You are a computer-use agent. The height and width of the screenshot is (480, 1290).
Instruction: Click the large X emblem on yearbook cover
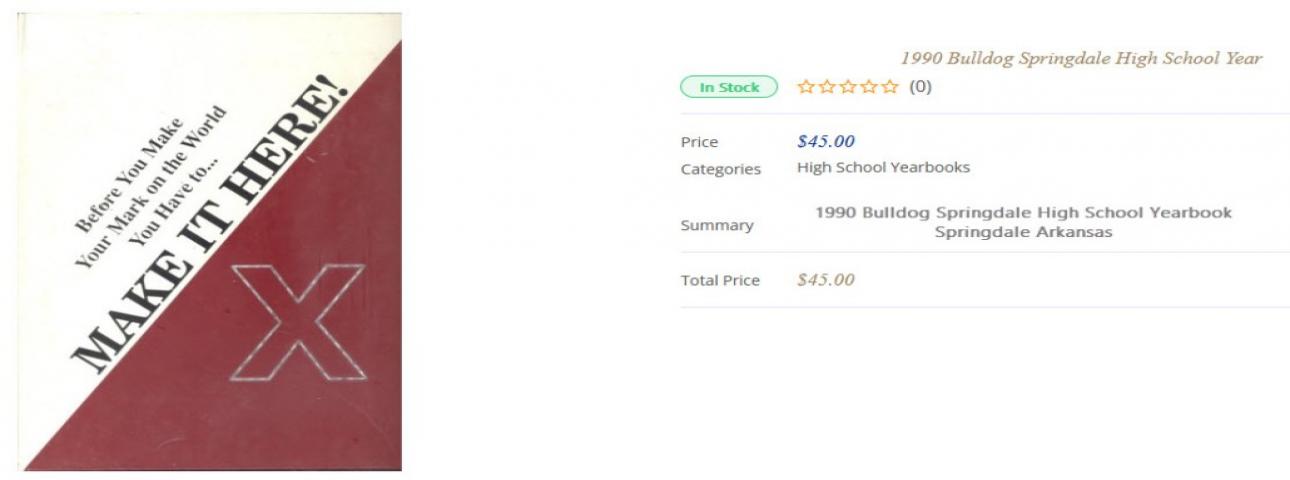click(298, 322)
